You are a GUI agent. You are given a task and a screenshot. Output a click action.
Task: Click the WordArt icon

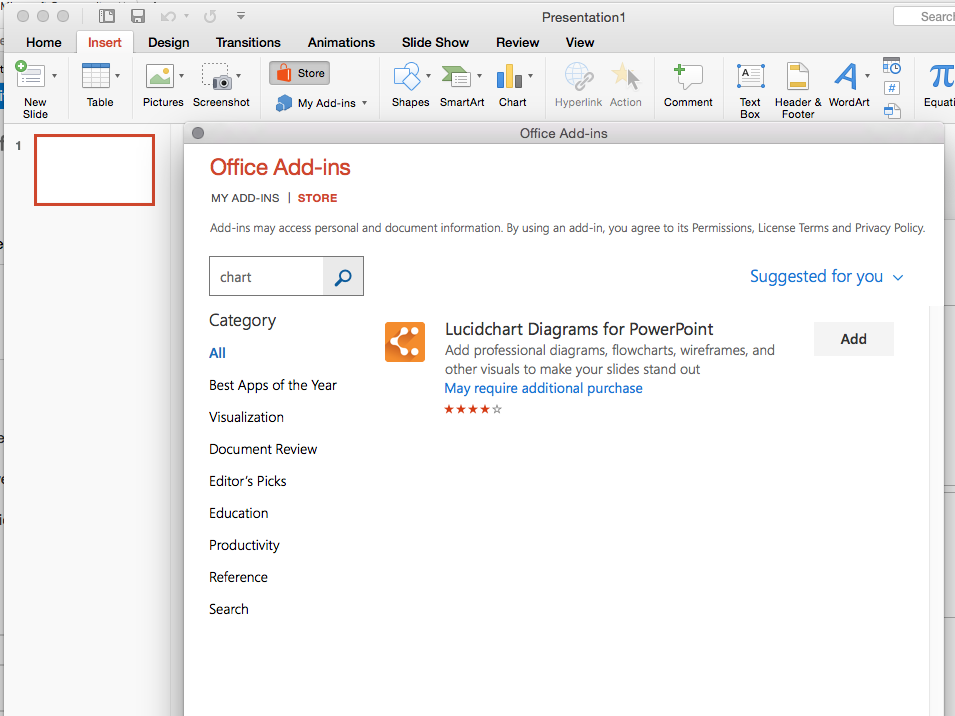click(846, 76)
